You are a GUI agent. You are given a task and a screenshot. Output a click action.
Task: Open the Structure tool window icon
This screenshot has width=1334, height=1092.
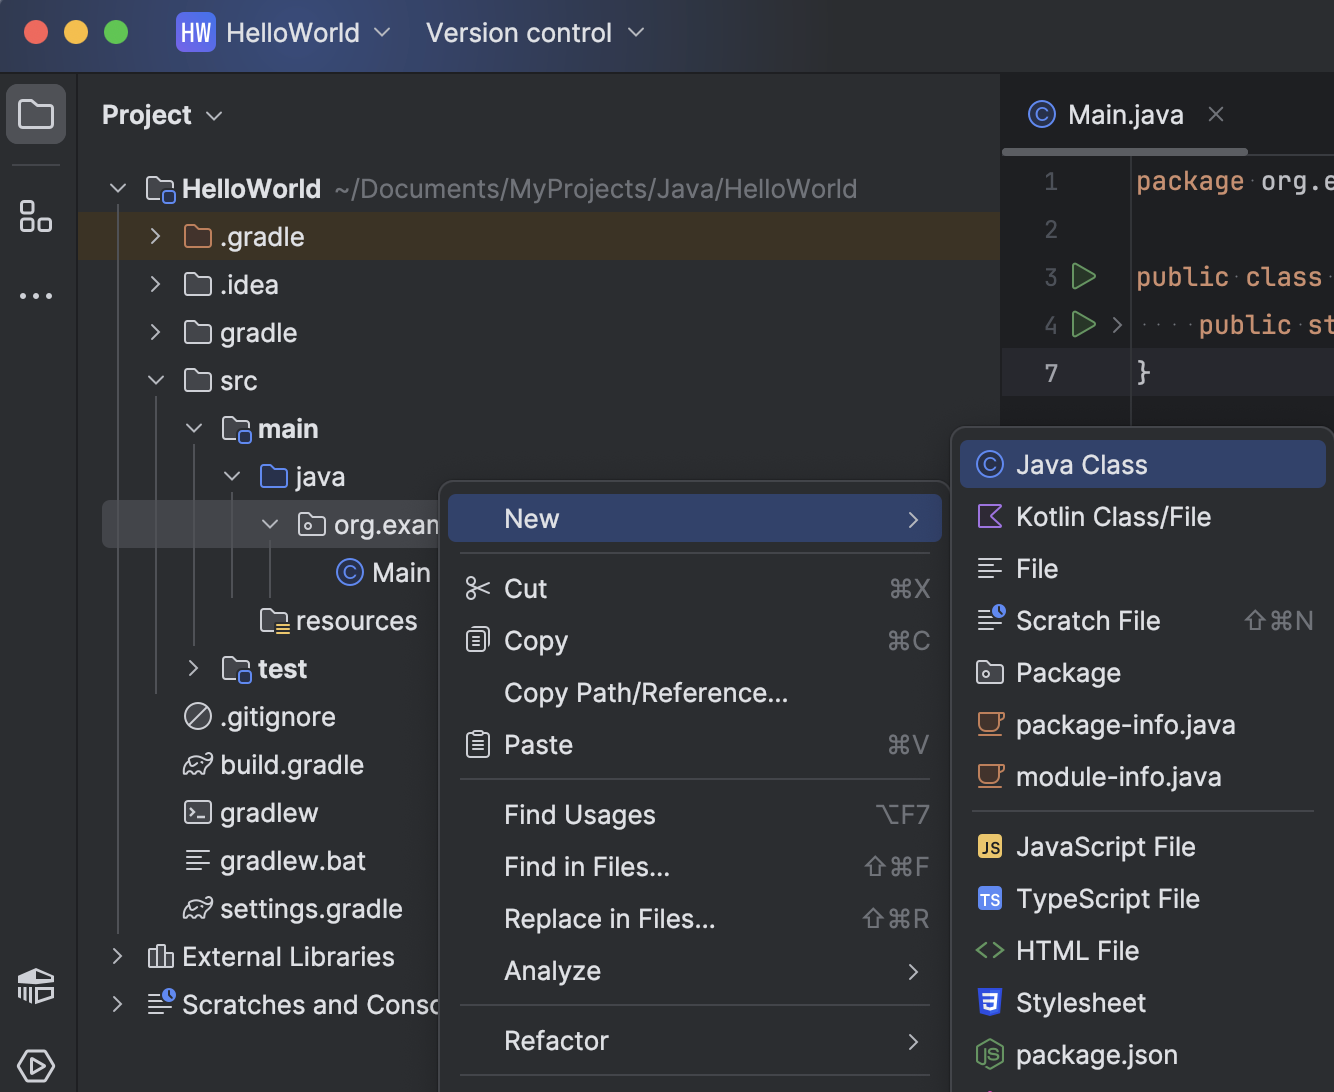click(x=36, y=216)
